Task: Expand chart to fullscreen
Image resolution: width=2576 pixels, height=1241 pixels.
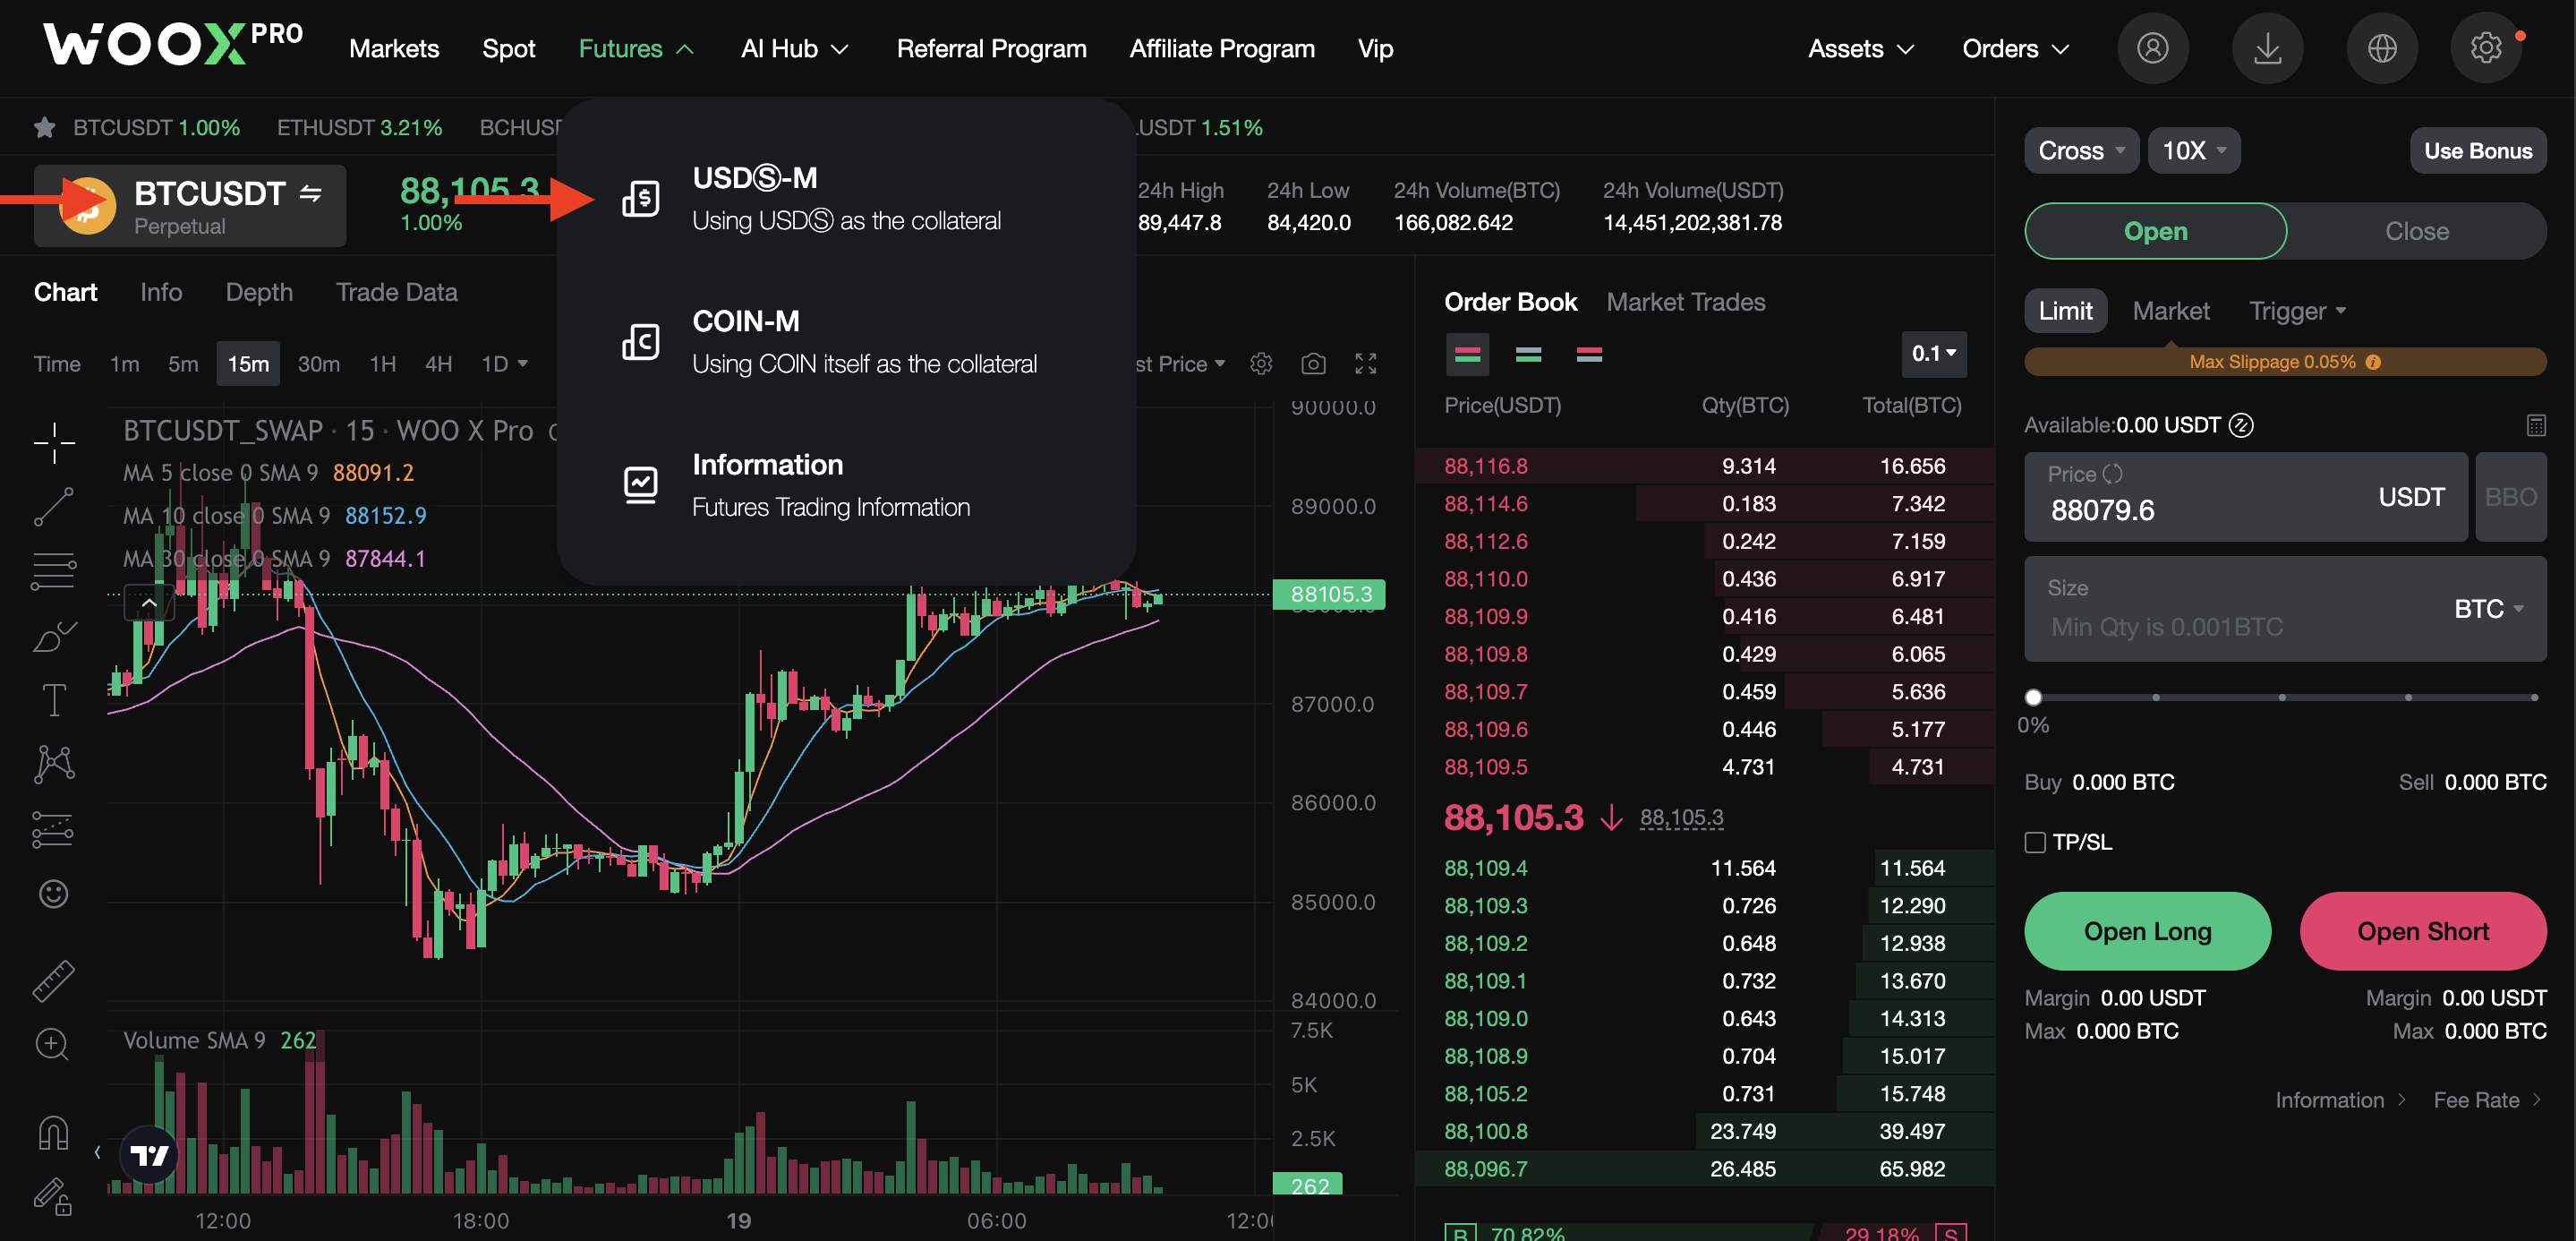Action: tap(1366, 364)
